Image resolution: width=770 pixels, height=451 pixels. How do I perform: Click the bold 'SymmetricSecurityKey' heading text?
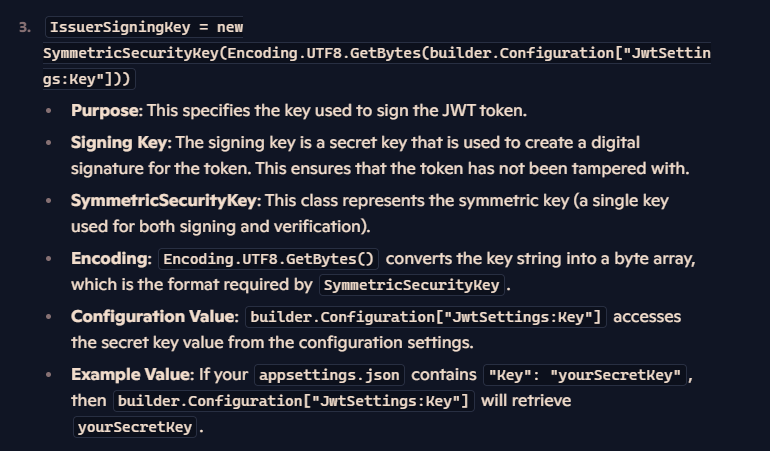click(164, 200)
